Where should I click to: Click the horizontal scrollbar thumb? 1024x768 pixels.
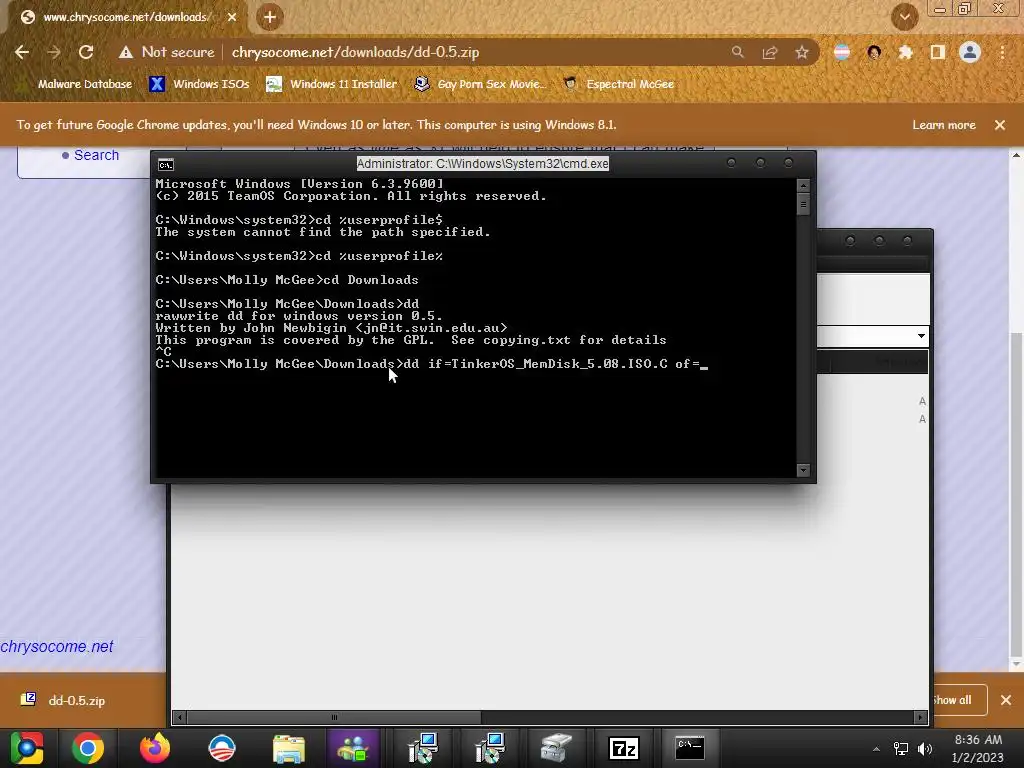point(334,717)
